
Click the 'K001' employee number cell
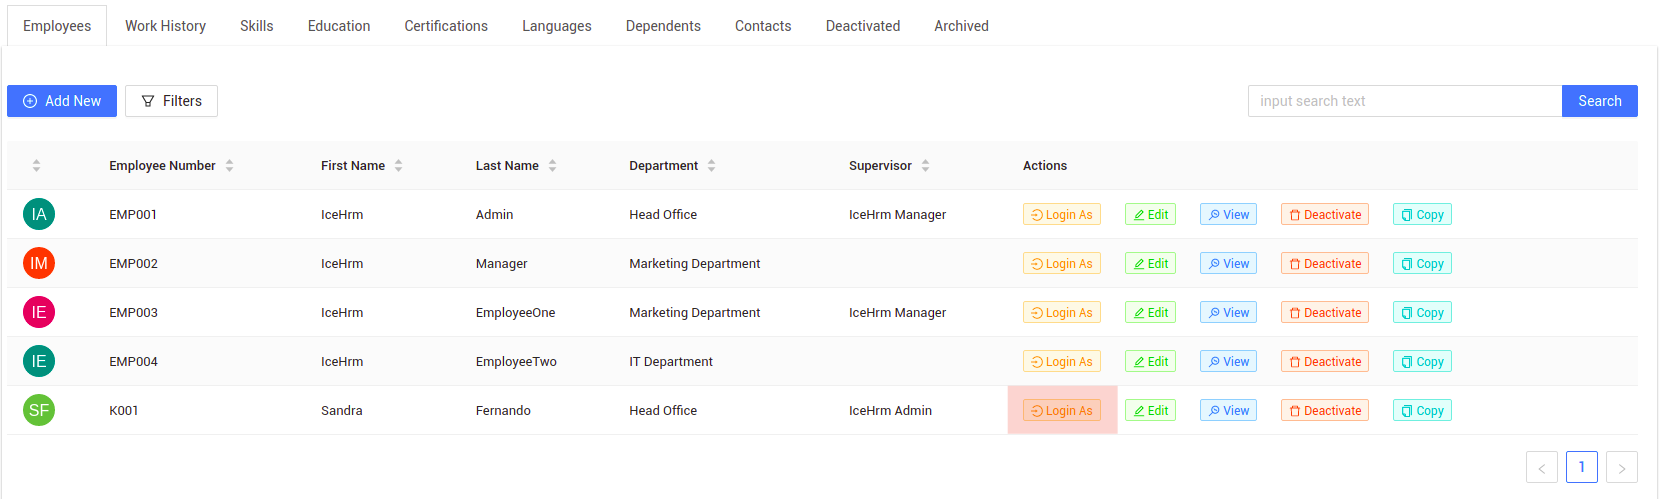[124, 410]
